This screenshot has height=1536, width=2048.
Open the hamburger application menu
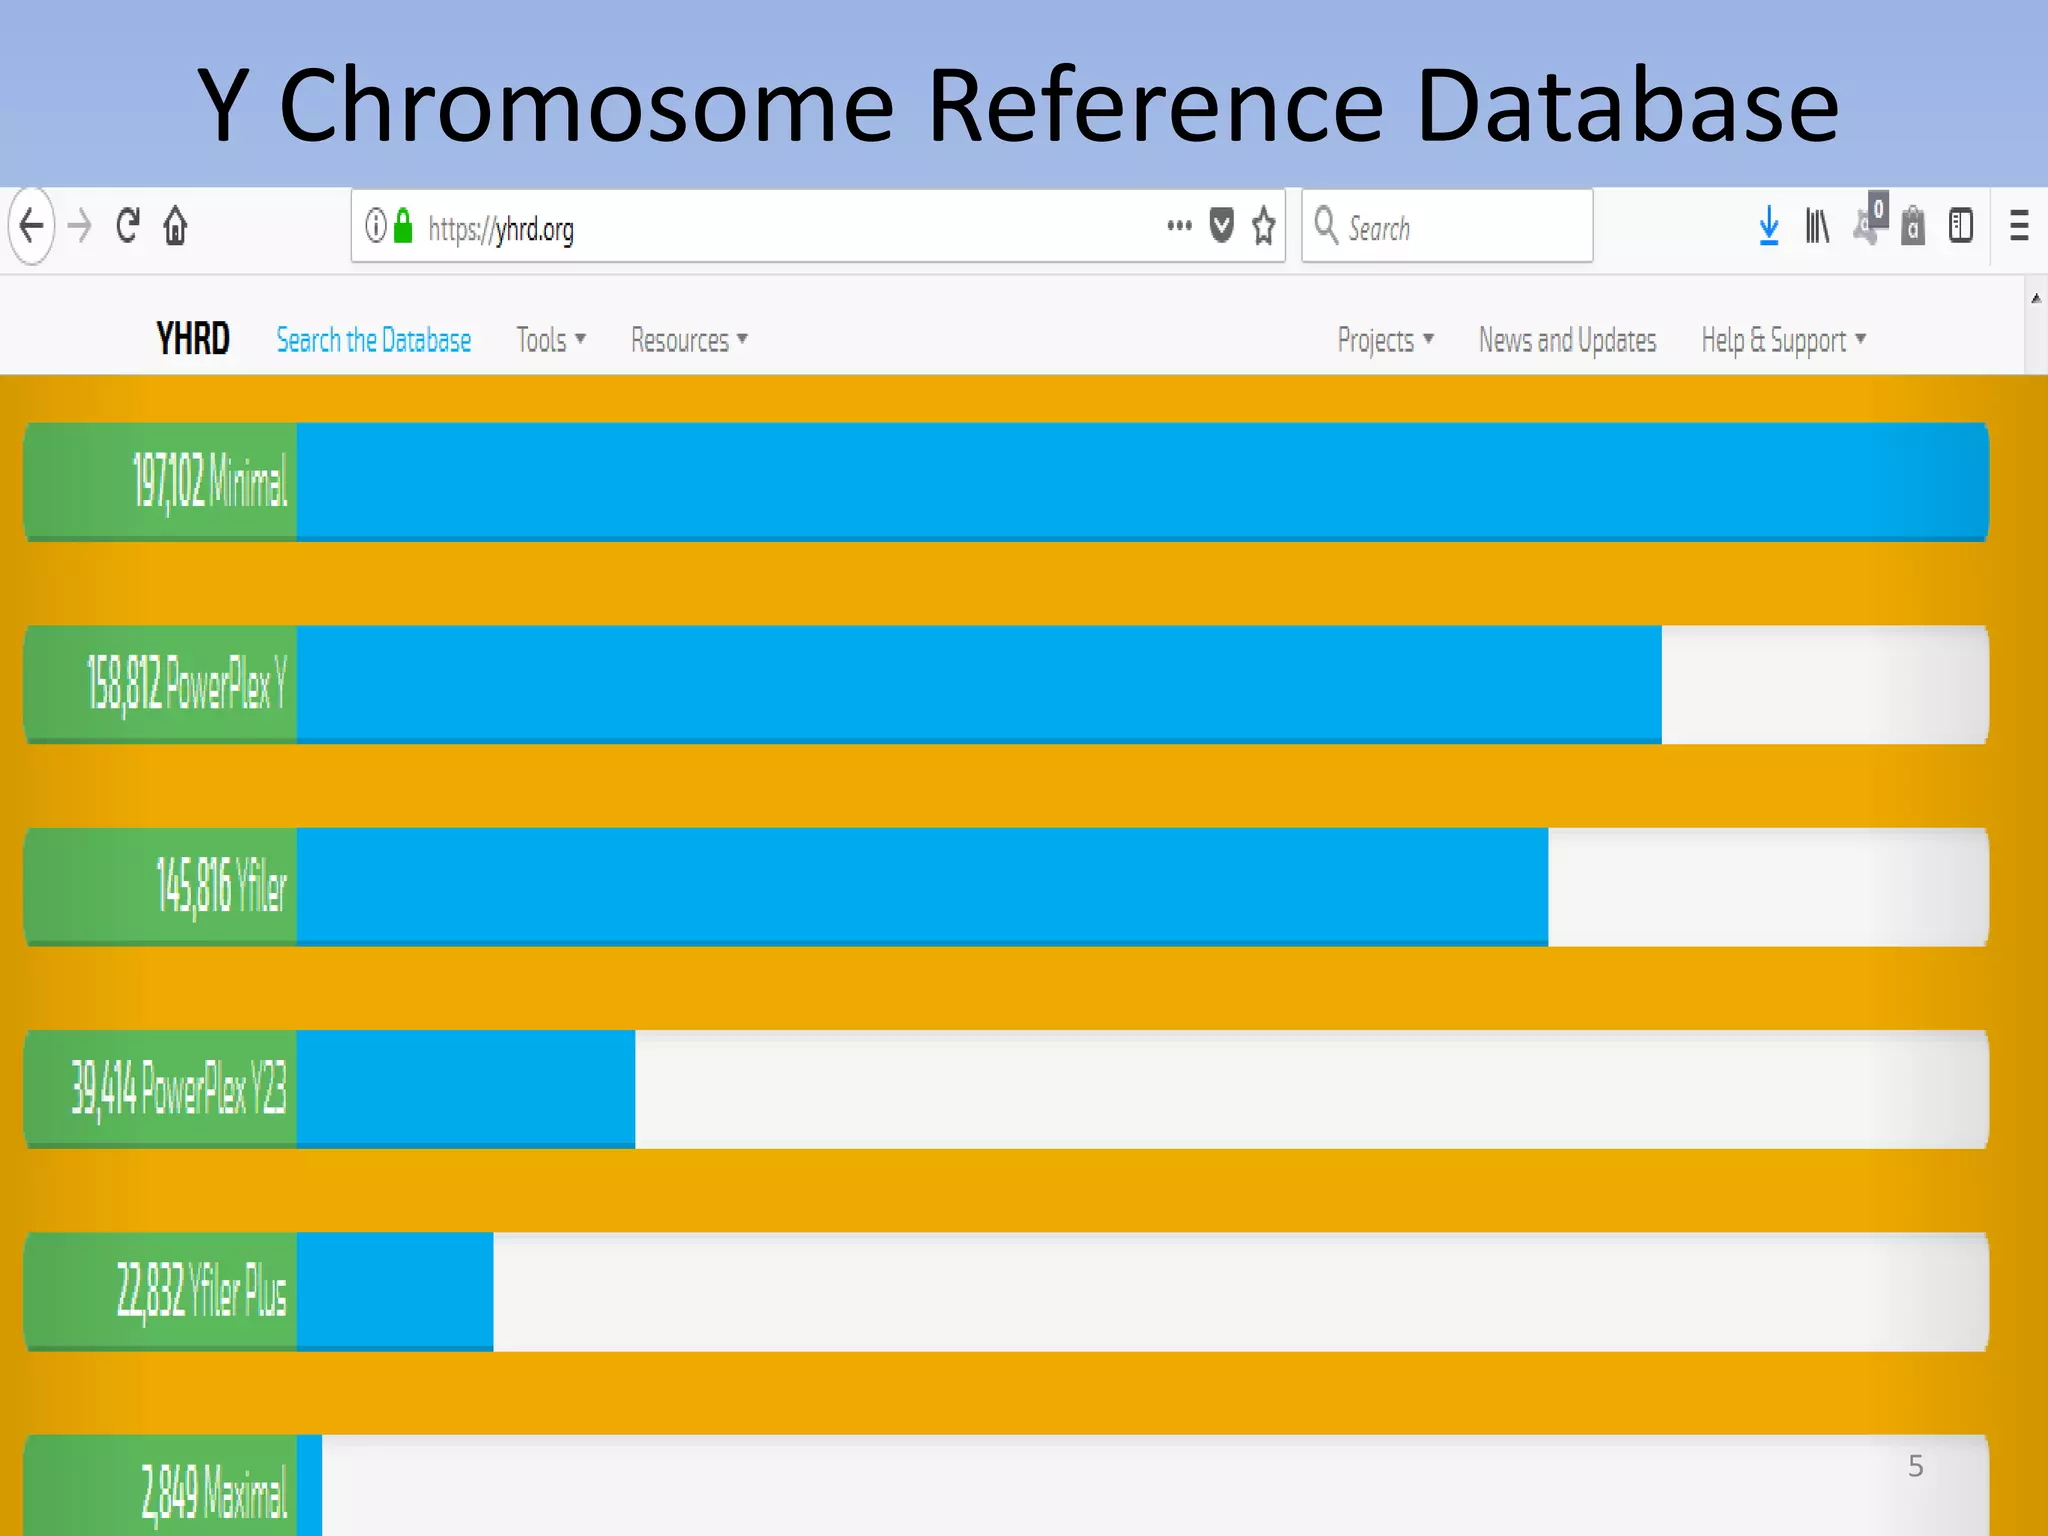pos(2019,226)
